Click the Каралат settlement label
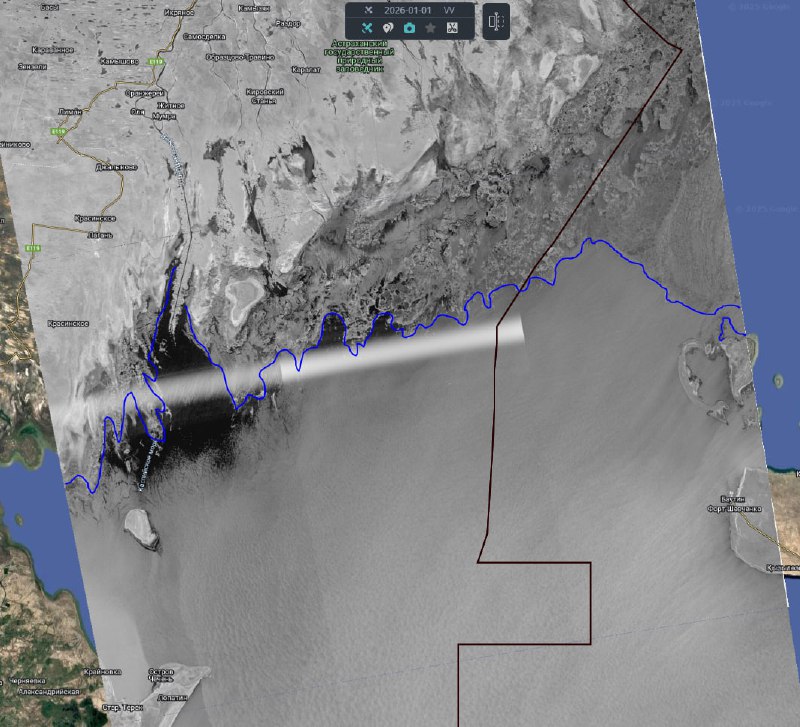 [305, 71]
